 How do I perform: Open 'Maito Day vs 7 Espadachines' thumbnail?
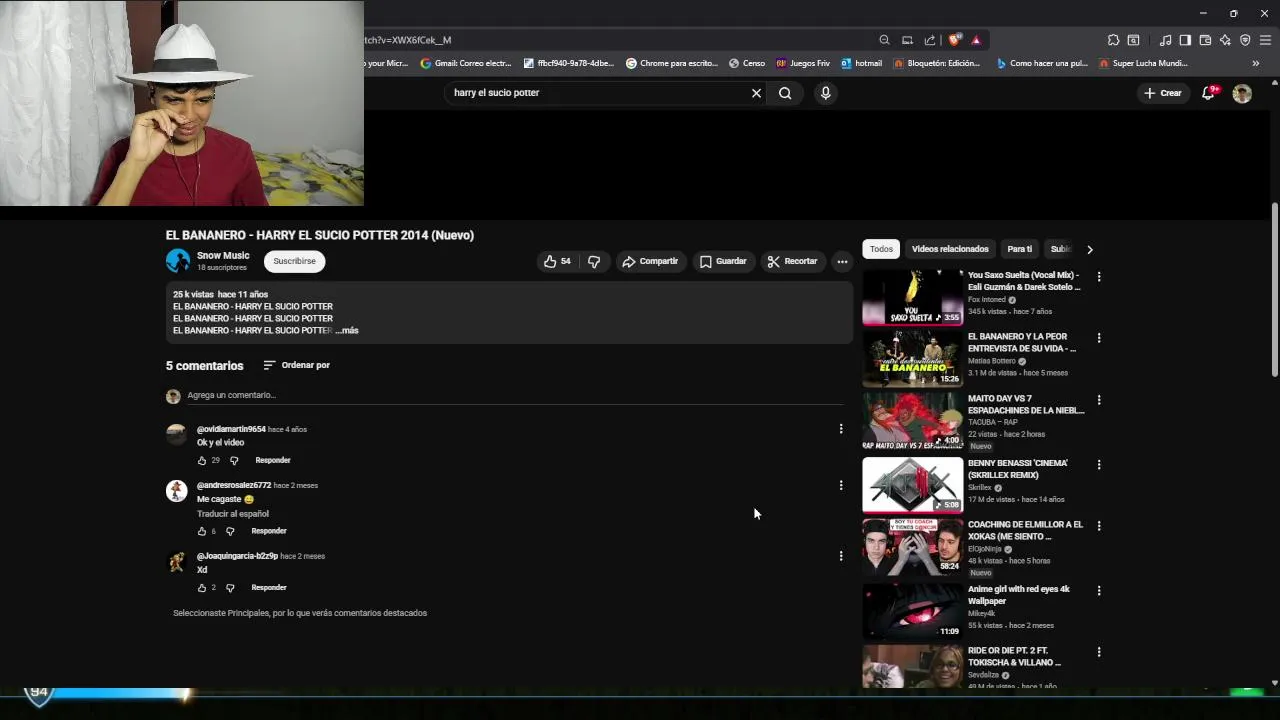tap(913, 420)
